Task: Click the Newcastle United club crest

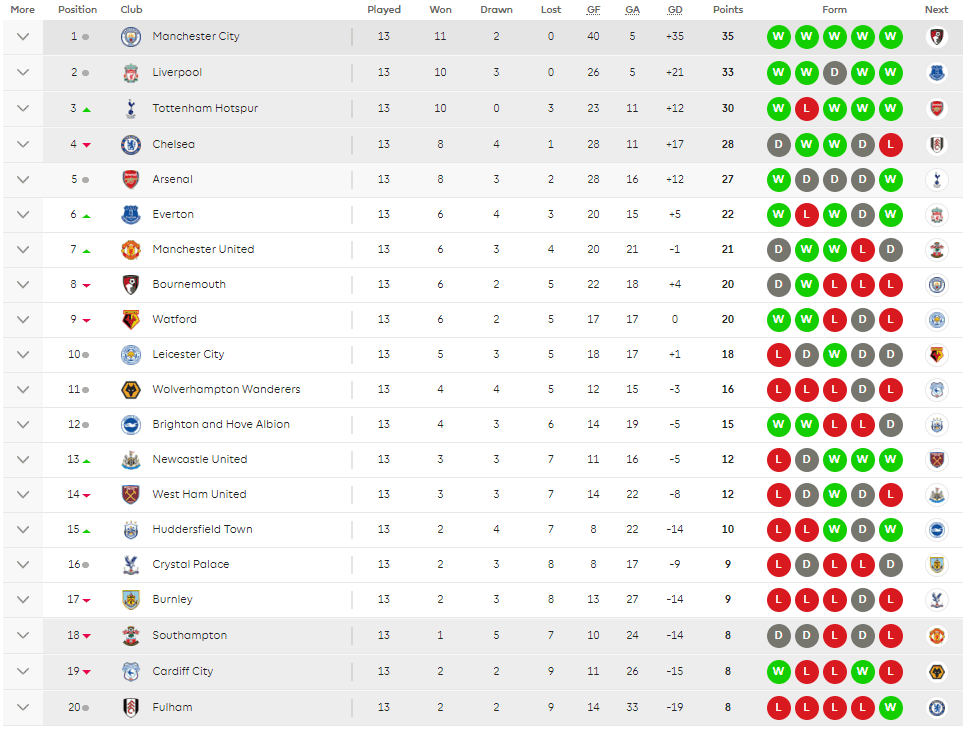Action: (131, 460)
